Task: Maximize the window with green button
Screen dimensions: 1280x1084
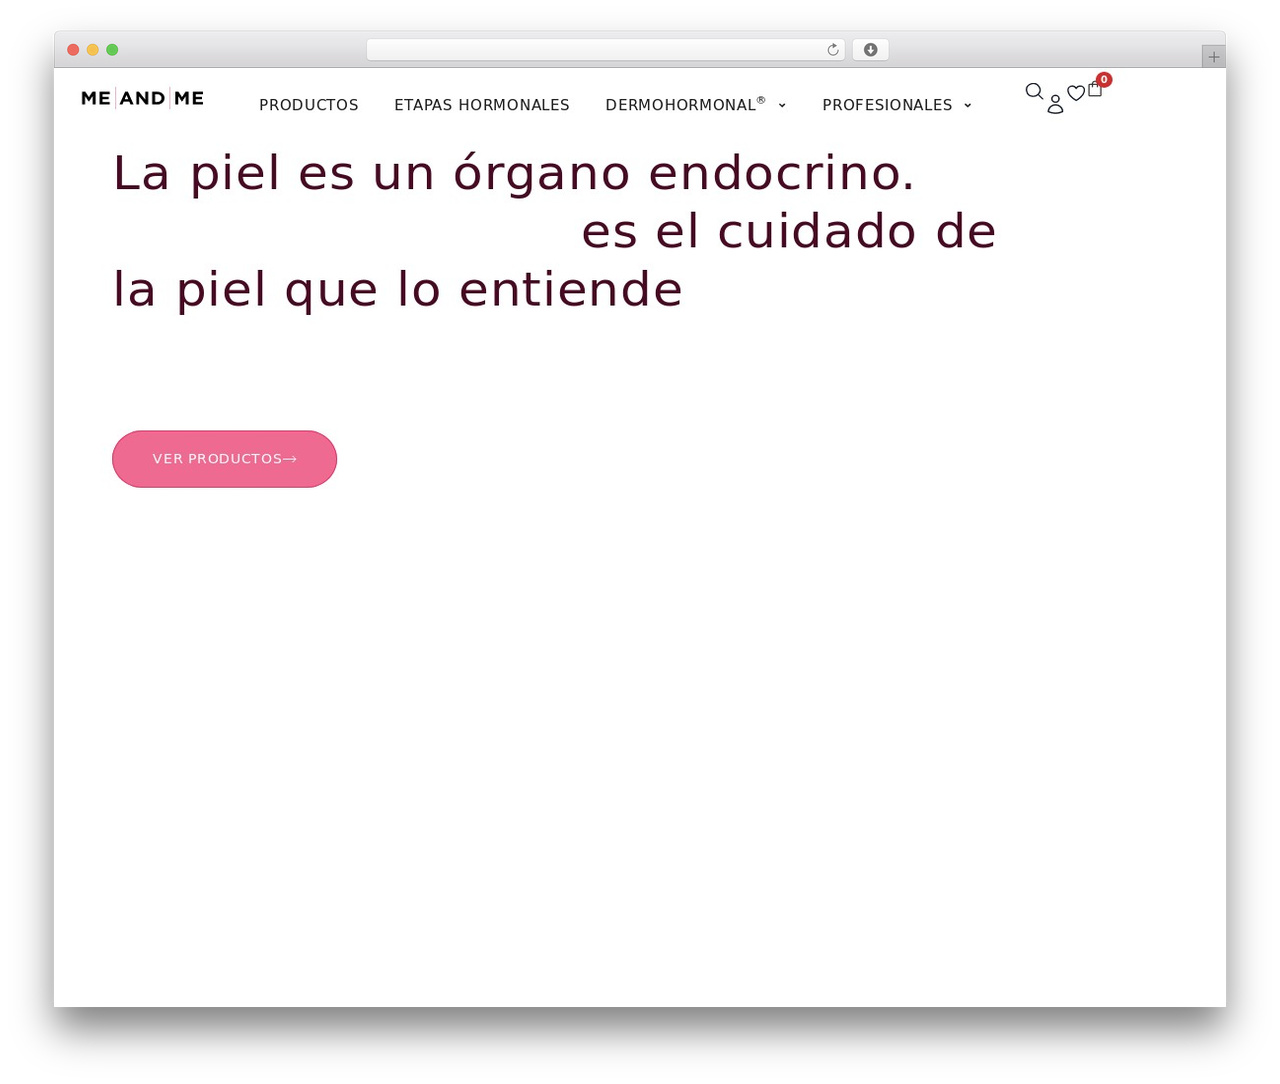Action: (112, 50)
